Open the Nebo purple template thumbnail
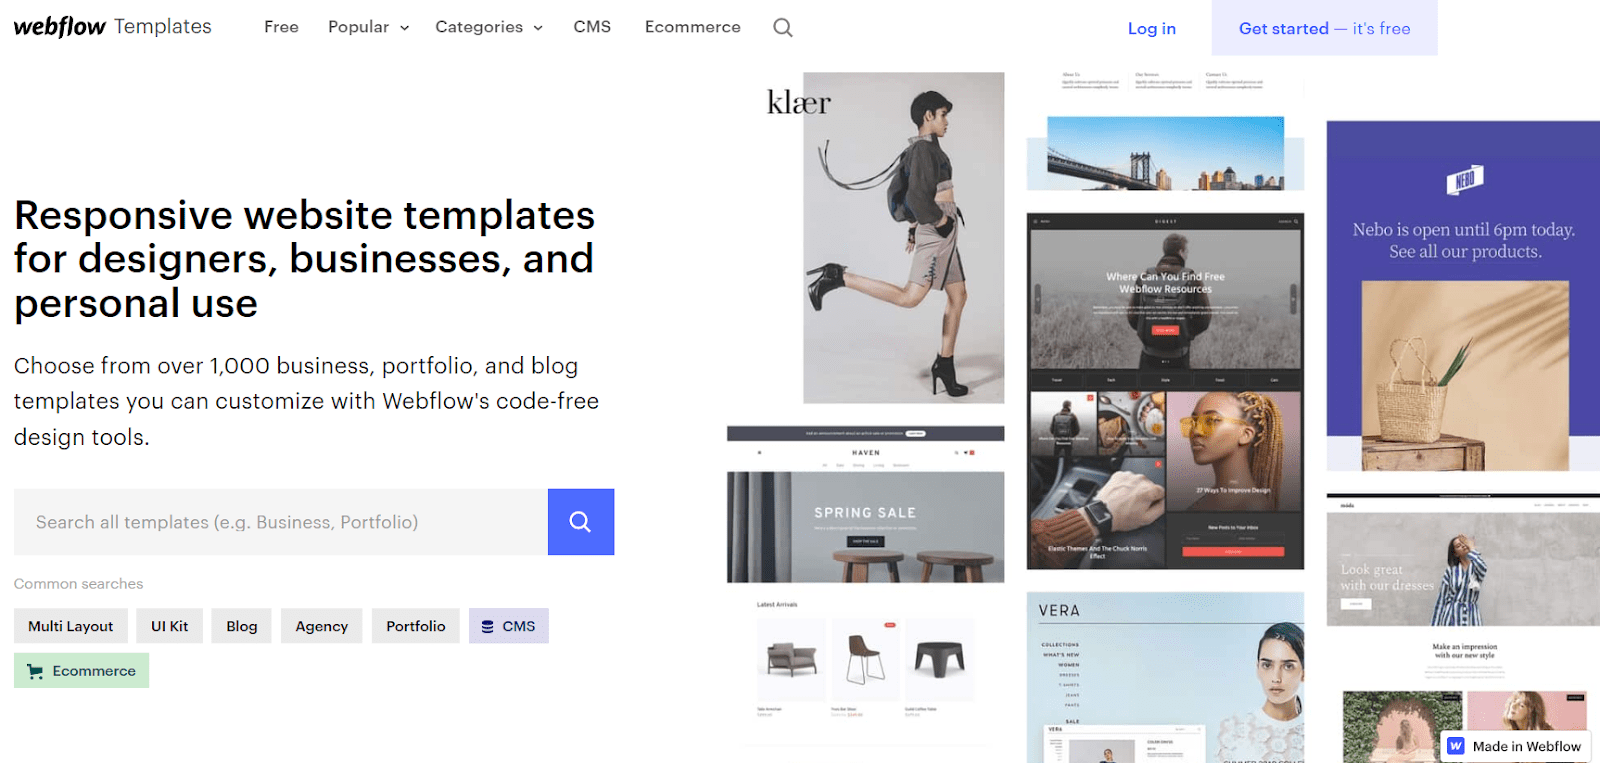Screen dimensions: 1600x763 click(1463, 296)
